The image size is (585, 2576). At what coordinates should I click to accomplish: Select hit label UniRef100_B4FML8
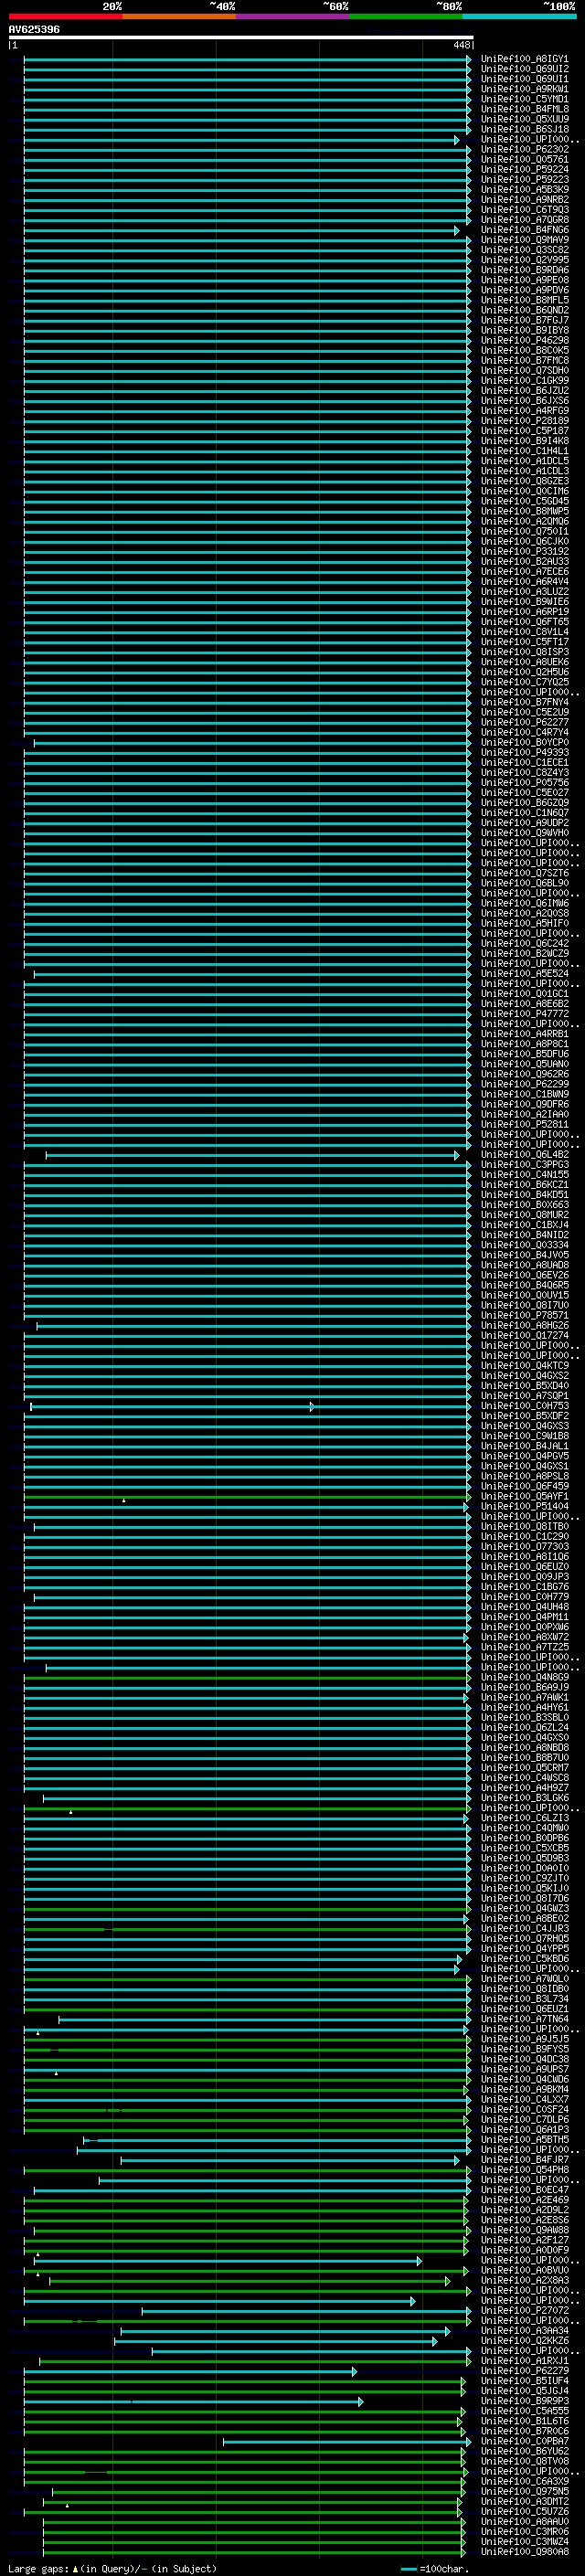click(x=524, y=109)
